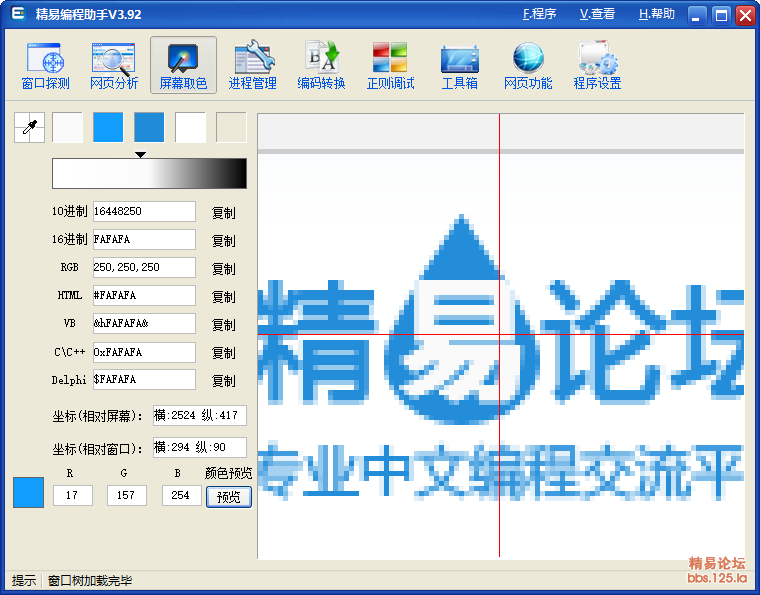Click the 窗口树加载完毕 status text
This screenshot has height=595, width=760.
pyautogui.click(x=90, y=580)
